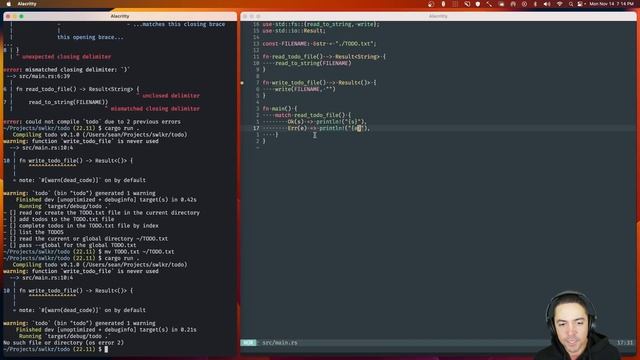Click the 'Ok(s) => println!' line
The height and width of the screenshot is (360, 640).
pyautogui.click(x=327, y=122)
